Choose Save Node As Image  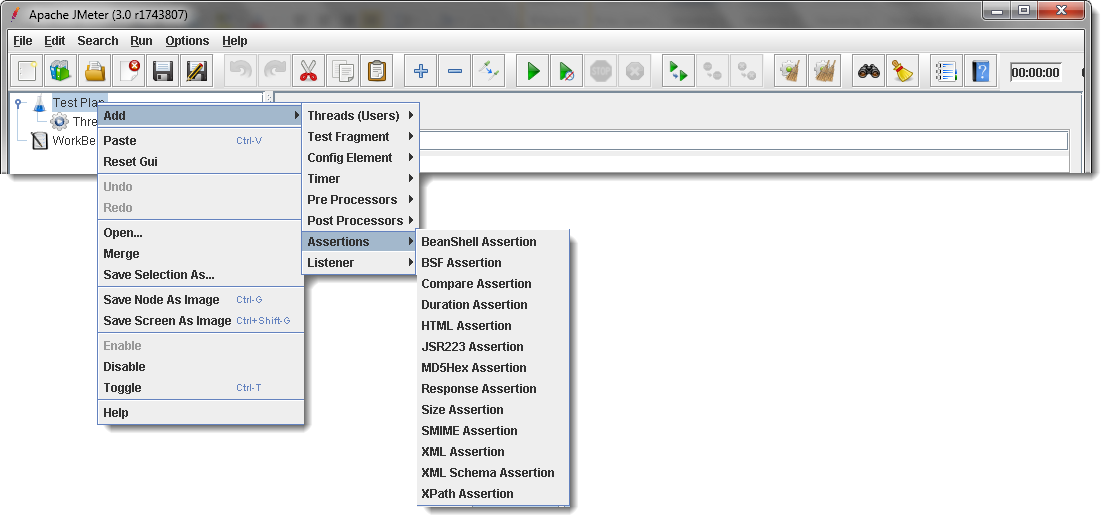point(201,300)
